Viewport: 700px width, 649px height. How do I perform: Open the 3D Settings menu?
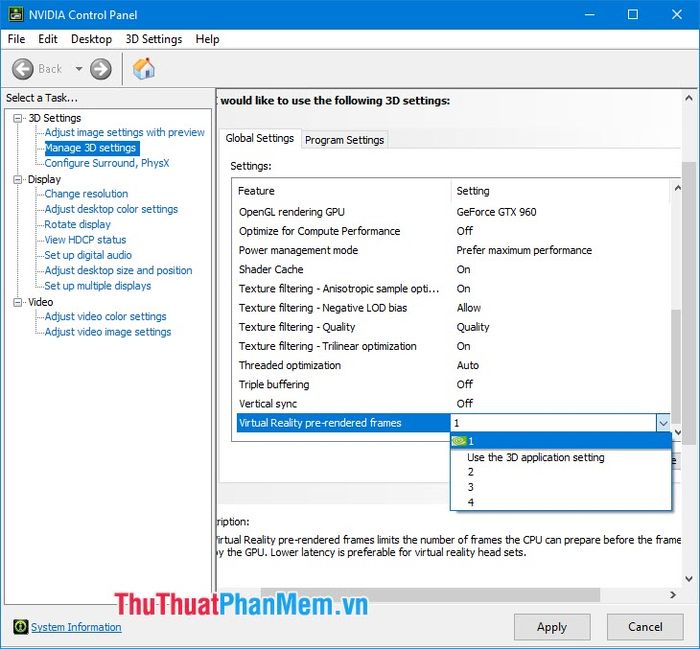coord(154,39)
